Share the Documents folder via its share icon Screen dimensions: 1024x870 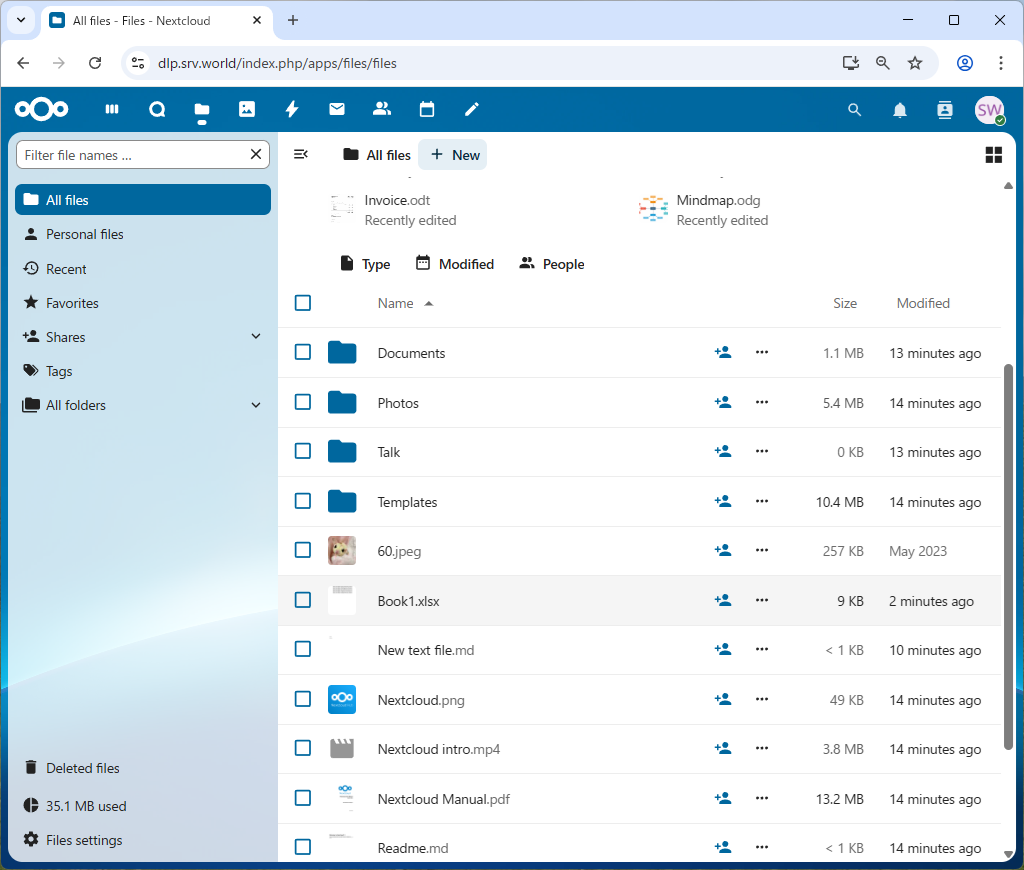(723, 352)
